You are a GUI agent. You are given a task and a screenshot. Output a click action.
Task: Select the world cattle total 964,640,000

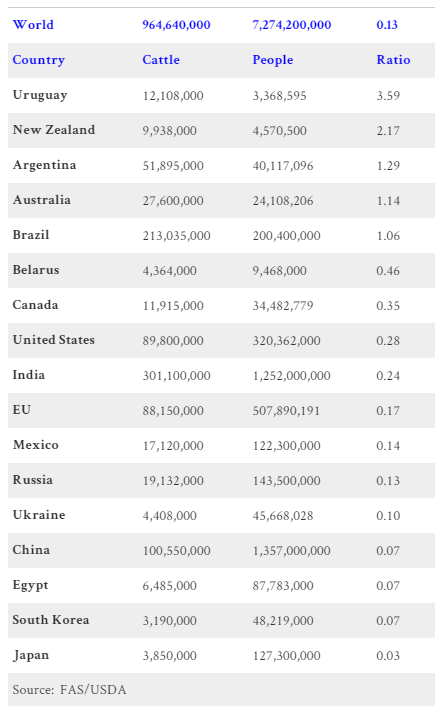click(176, 25)
